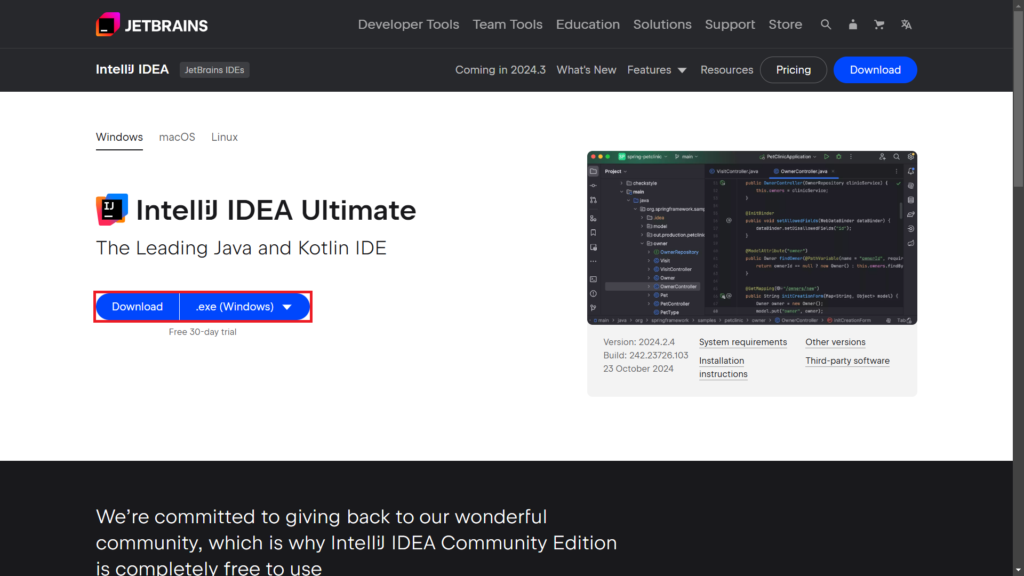The width and height of the screenshot is (1024, 576).
Task: Switch to the macOS tab
Action: 177,137
